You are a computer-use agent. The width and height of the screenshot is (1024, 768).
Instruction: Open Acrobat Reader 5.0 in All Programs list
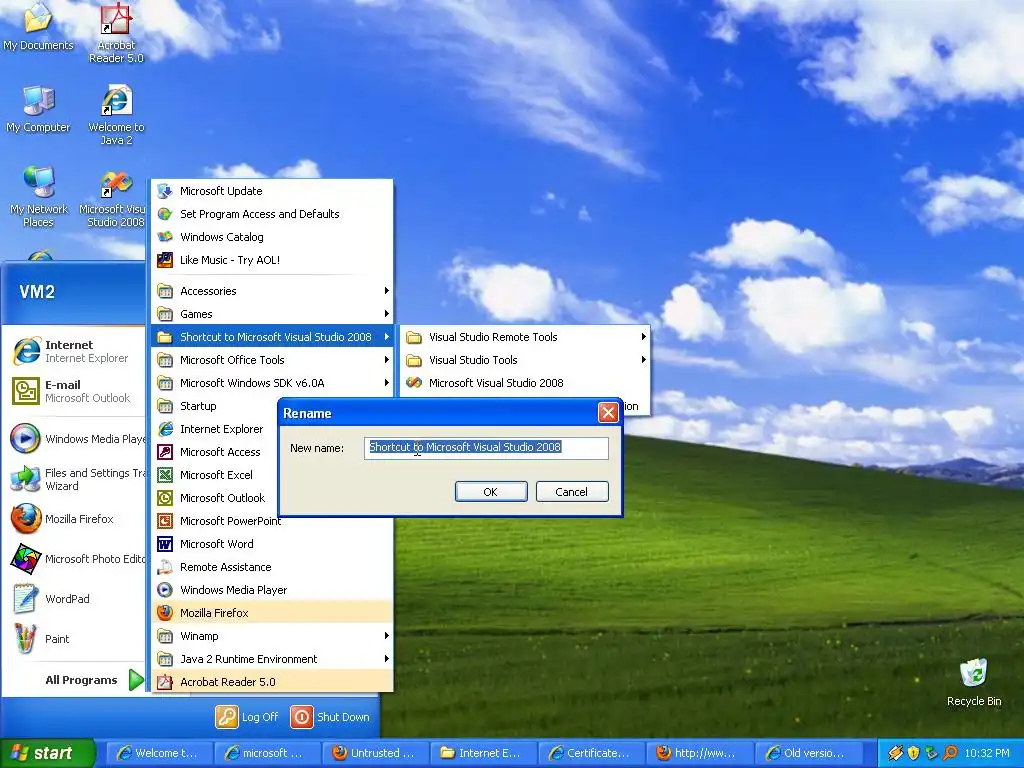point(272,682)
